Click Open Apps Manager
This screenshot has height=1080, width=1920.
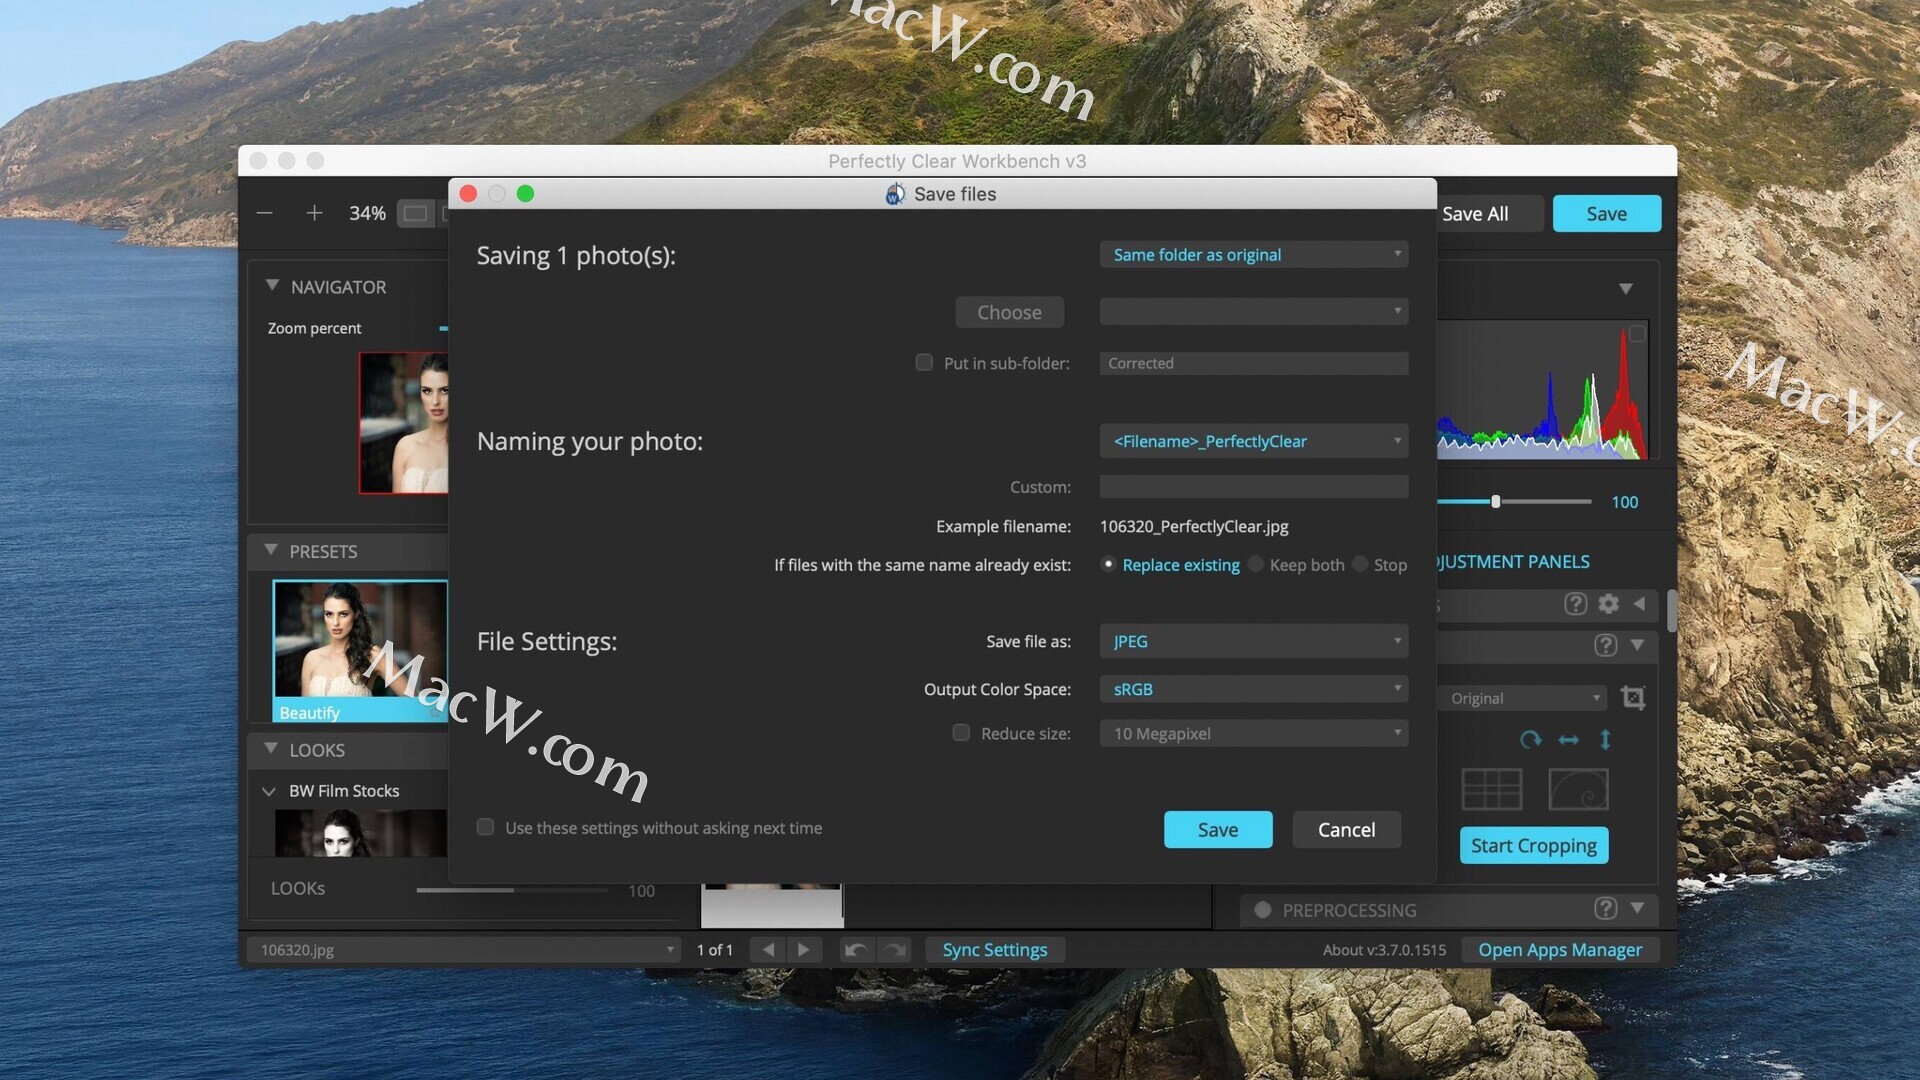(1560, 949)
